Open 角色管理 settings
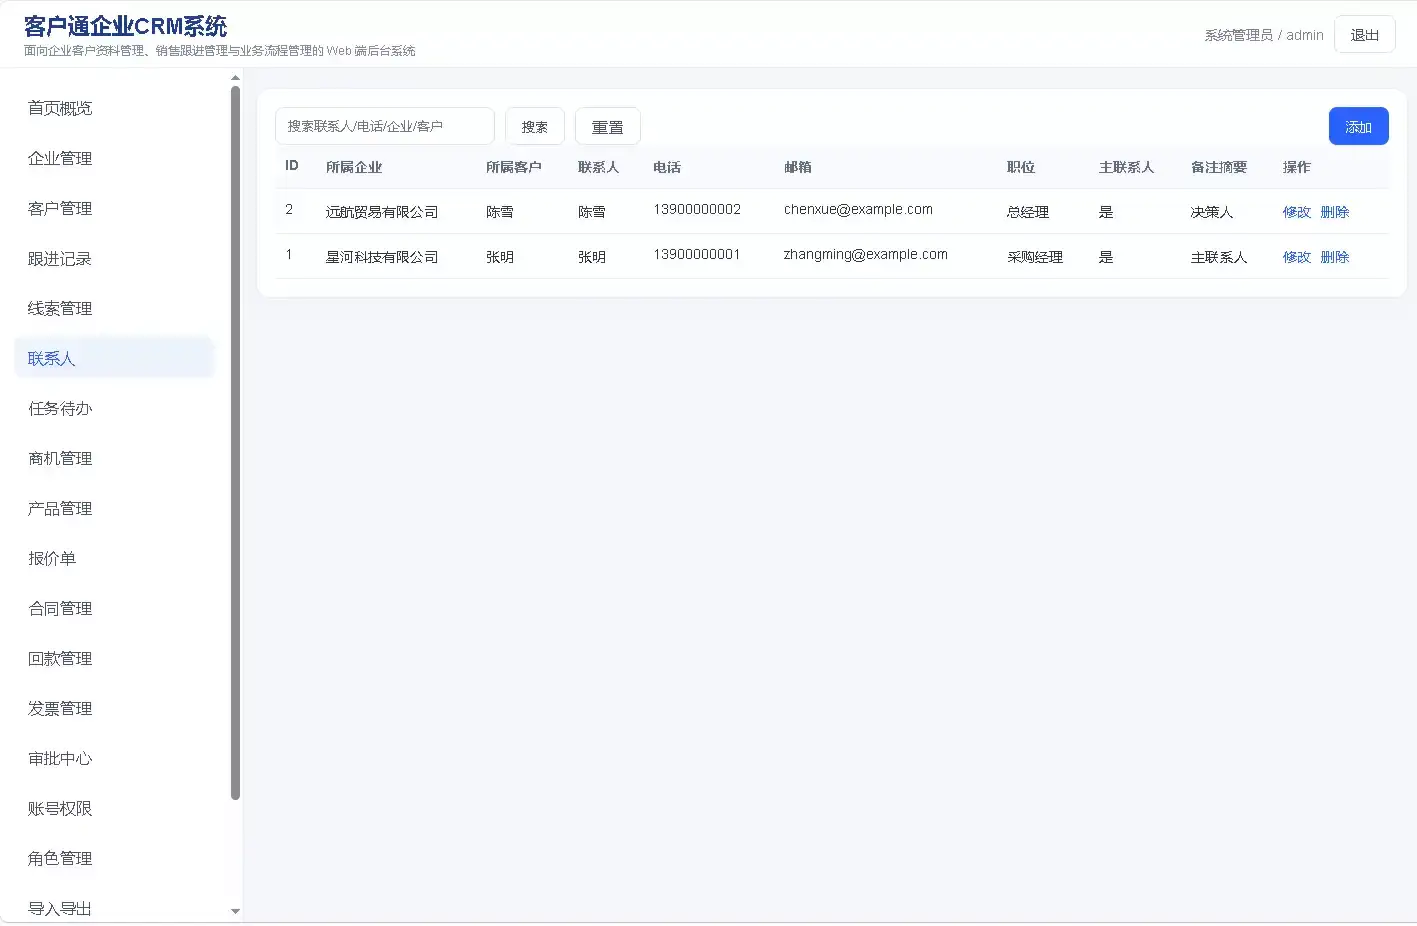Viewport: 1417px width, 926px height. [60, 858]
